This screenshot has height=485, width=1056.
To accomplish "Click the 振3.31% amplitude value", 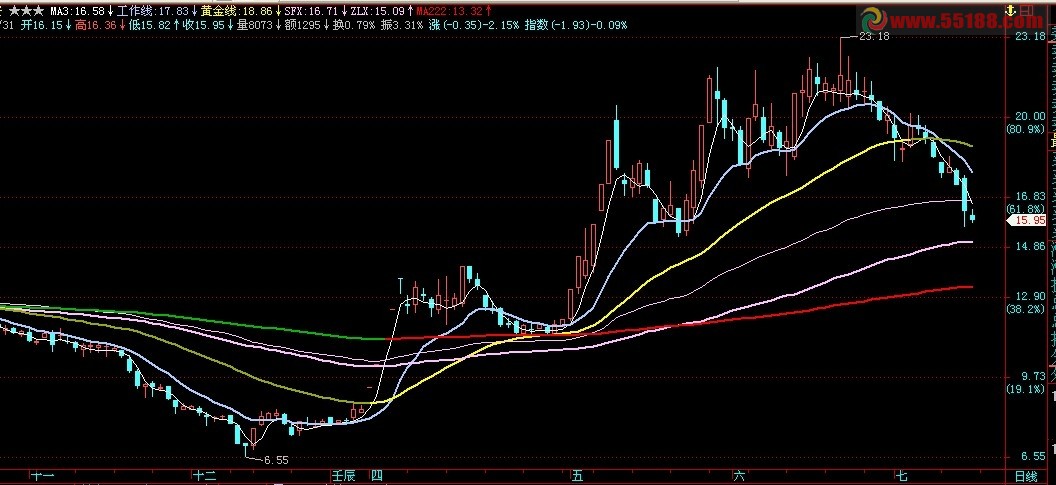I will coord(402,25).
